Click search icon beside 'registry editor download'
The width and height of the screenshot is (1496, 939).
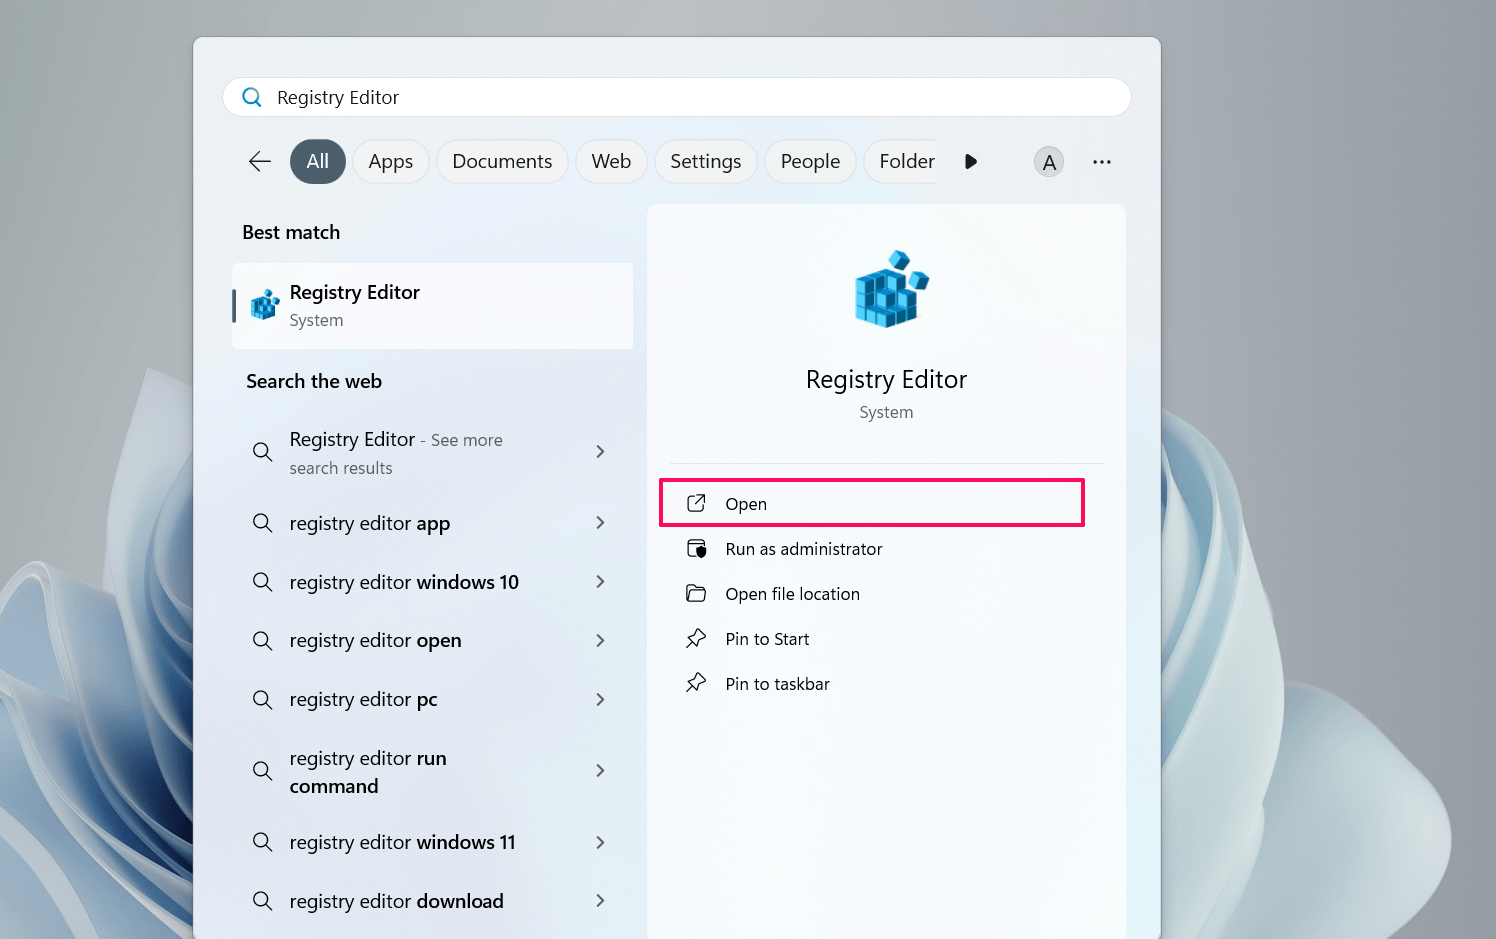(262, 901)
